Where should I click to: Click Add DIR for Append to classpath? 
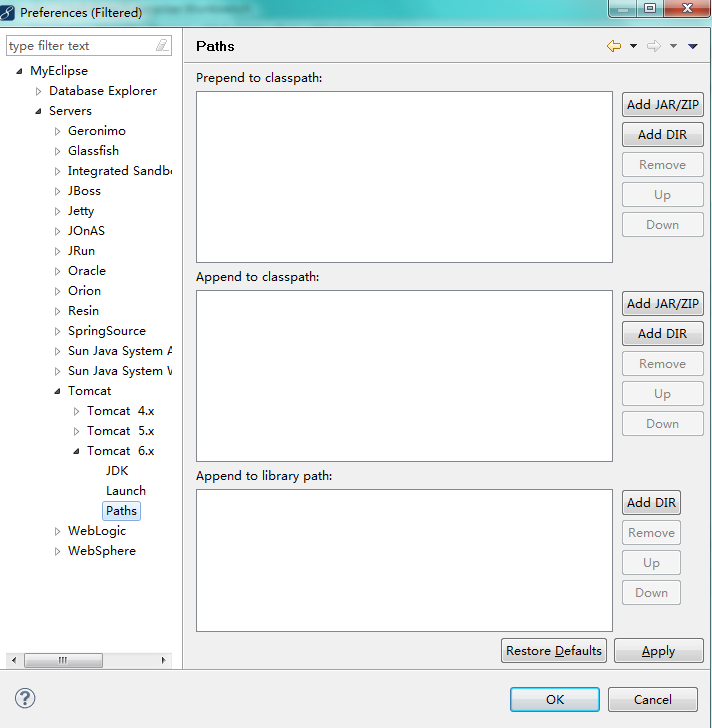662,334
